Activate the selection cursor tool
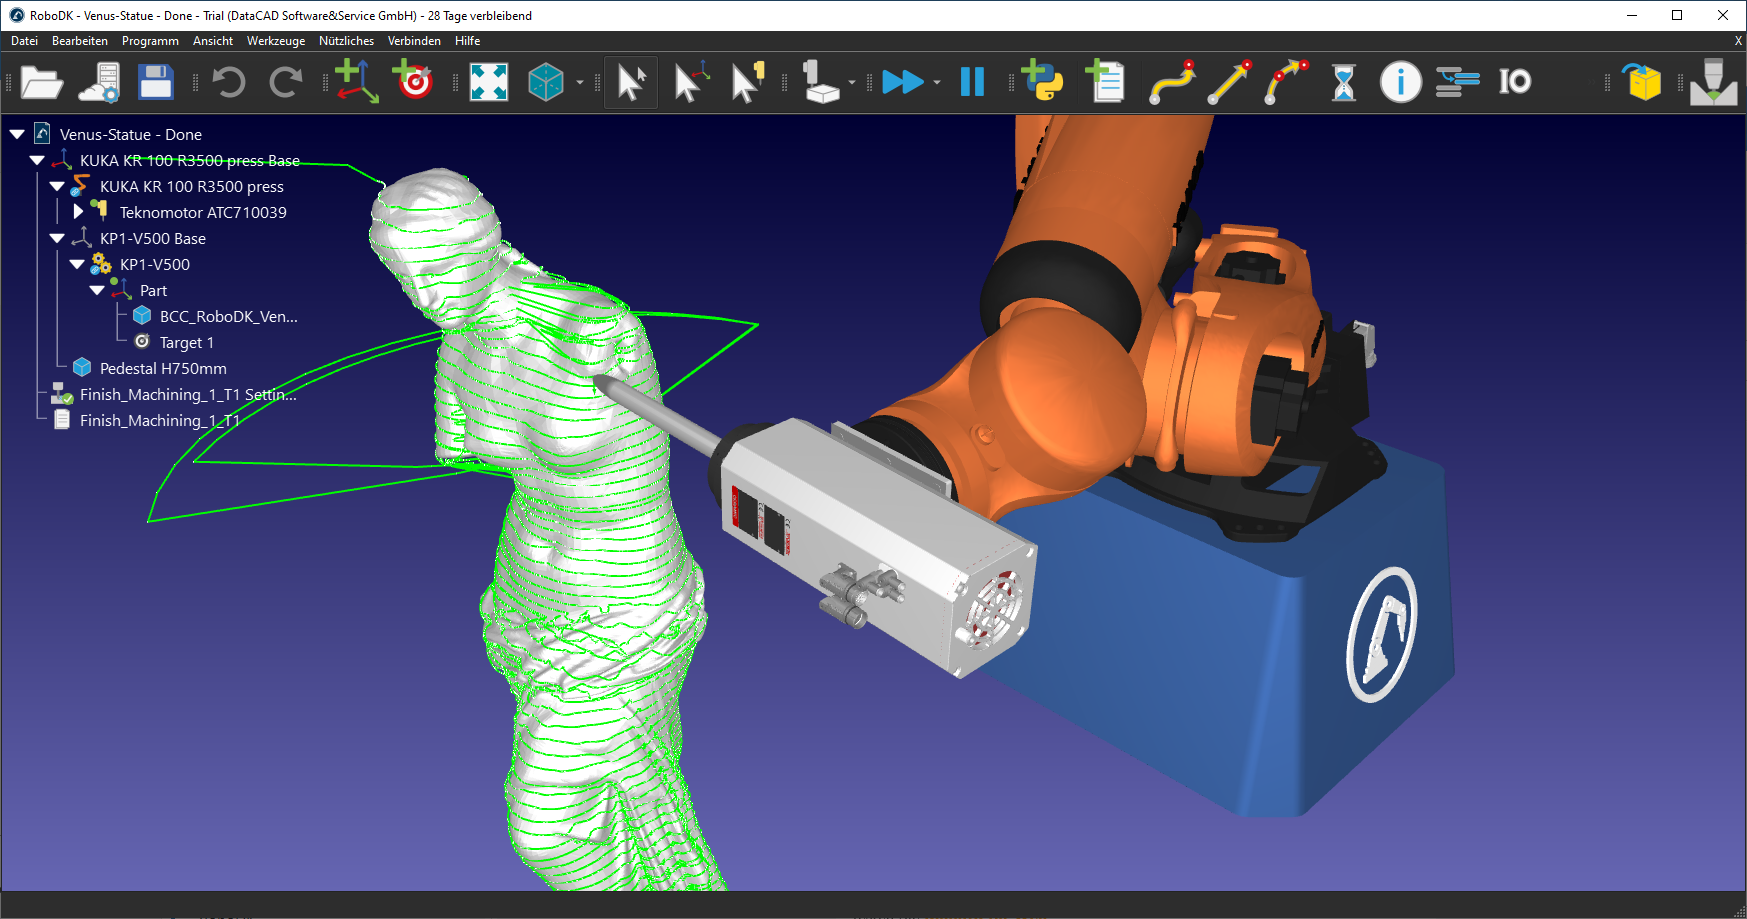Screen dimensions: 1747x919 click(630, 82)
